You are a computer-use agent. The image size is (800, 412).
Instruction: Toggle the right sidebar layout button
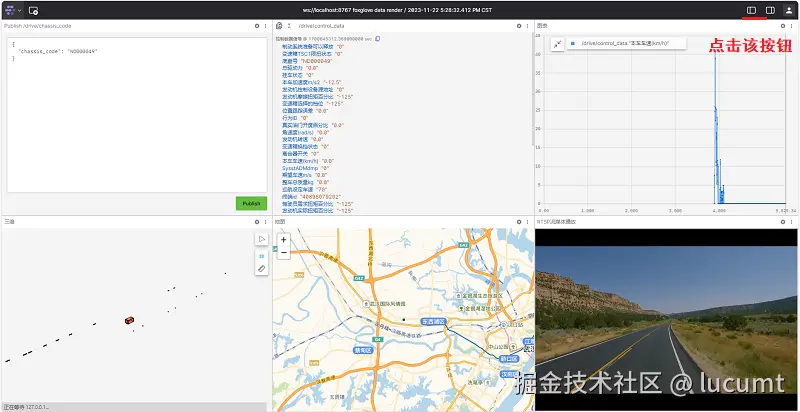pyautogui.click(x=770, y=10)
